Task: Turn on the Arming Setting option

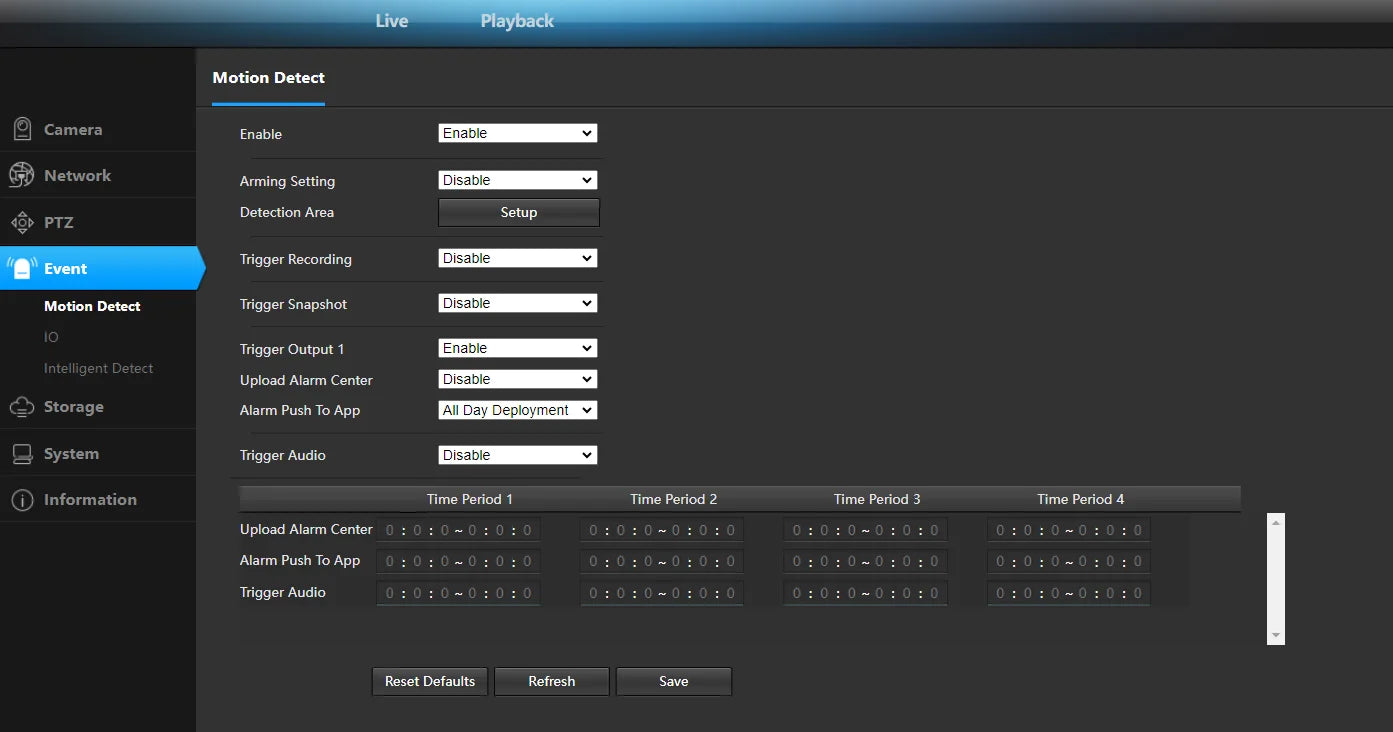Action: 517,179
